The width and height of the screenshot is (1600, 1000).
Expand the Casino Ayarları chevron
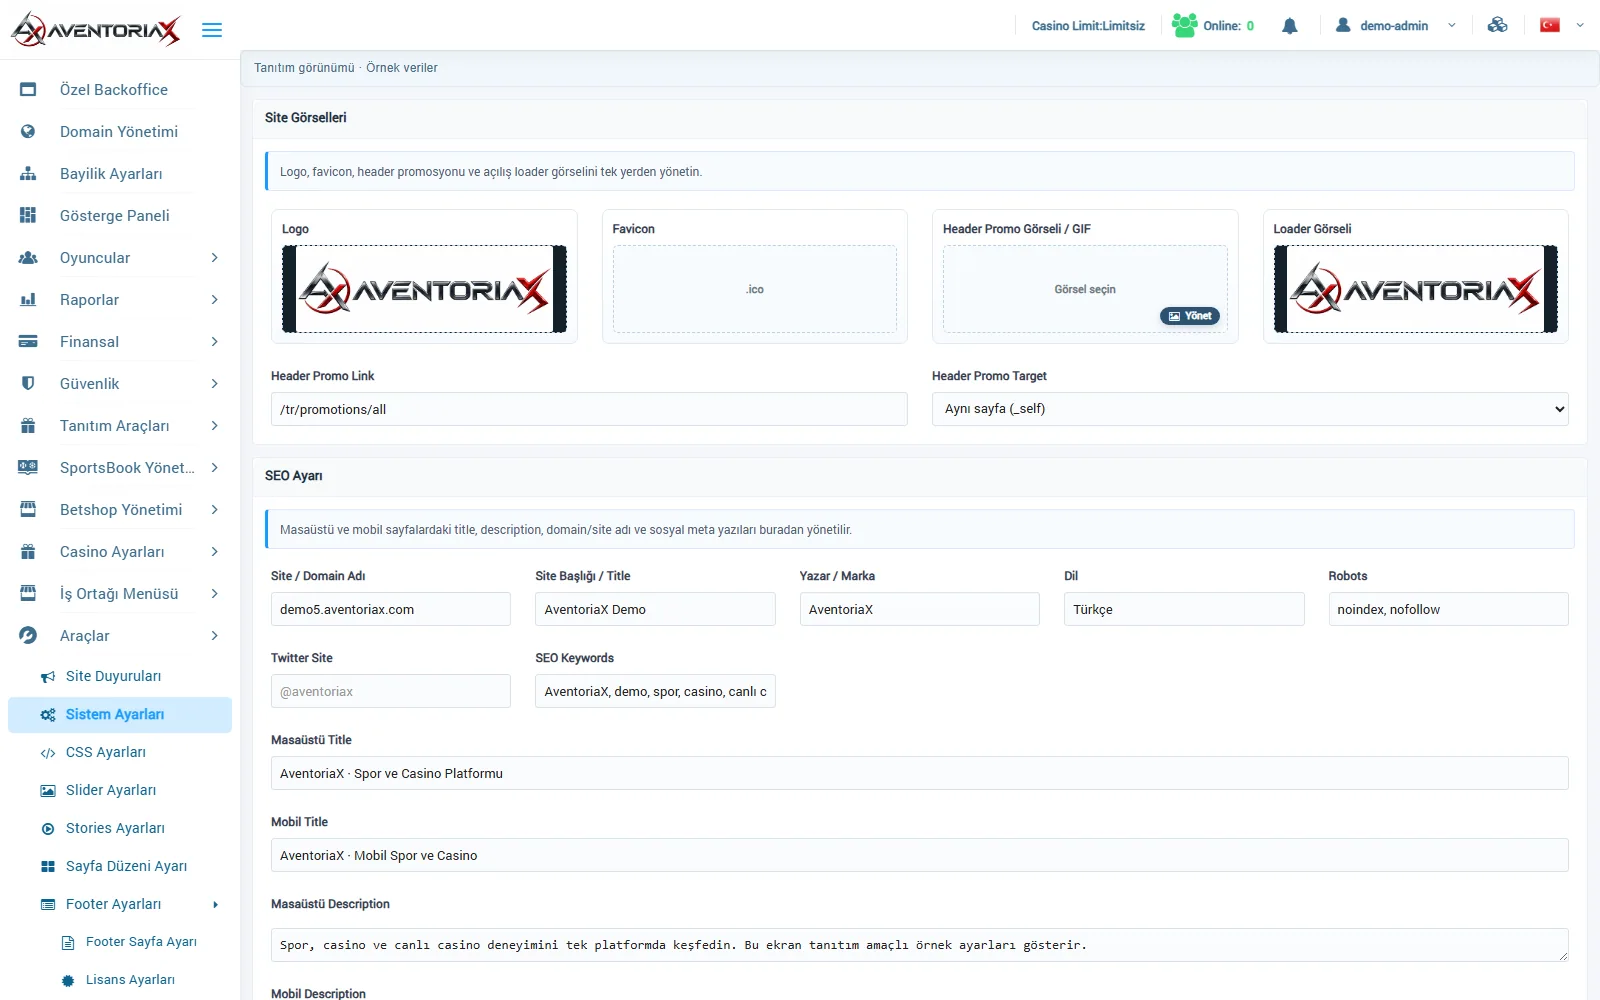[214, 552]
